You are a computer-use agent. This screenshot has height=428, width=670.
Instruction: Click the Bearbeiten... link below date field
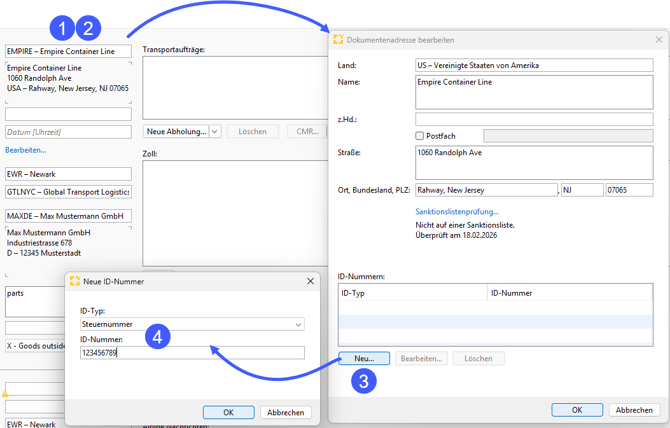[x=26, y=150]
